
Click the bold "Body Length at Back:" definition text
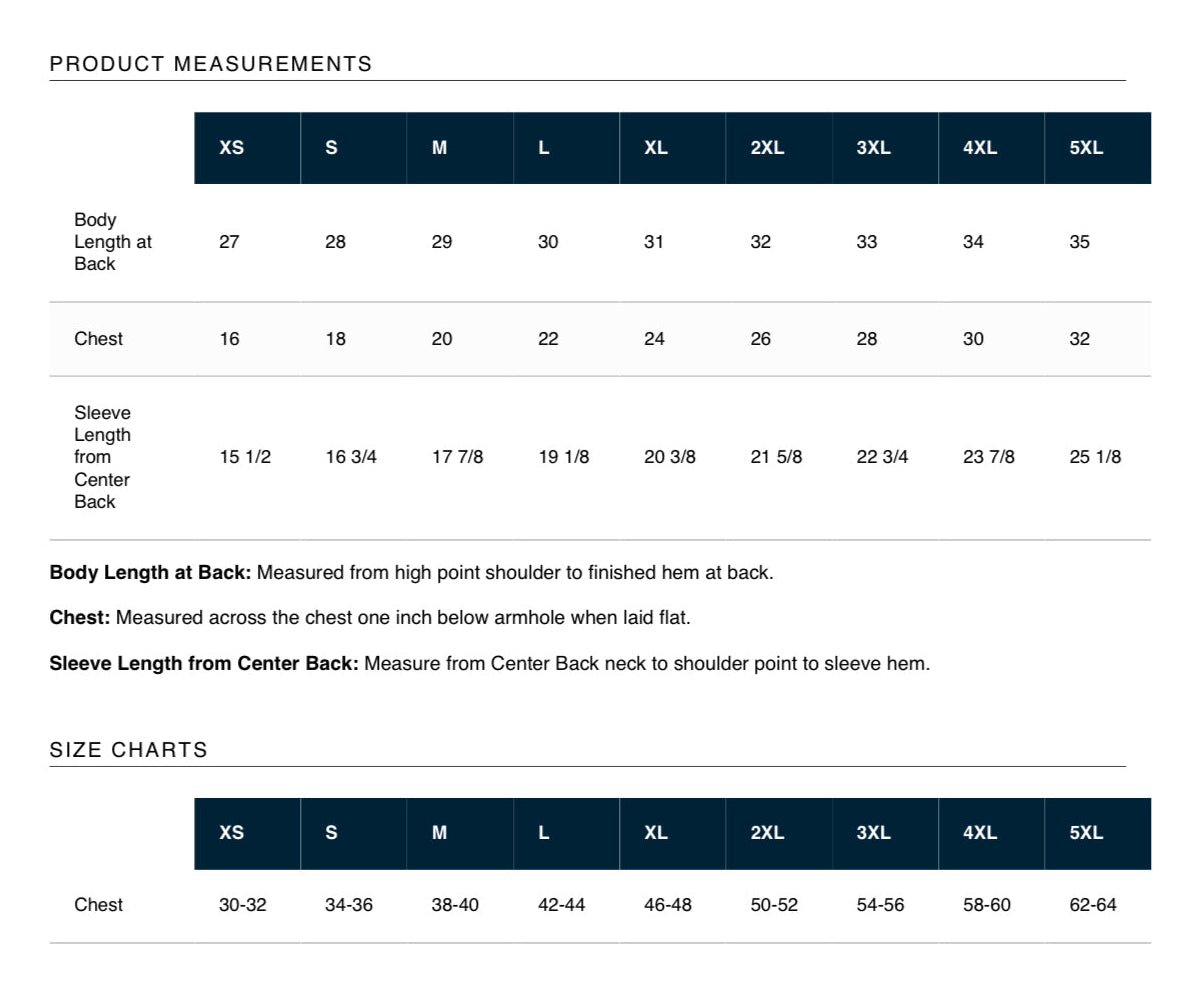point(151,574)
